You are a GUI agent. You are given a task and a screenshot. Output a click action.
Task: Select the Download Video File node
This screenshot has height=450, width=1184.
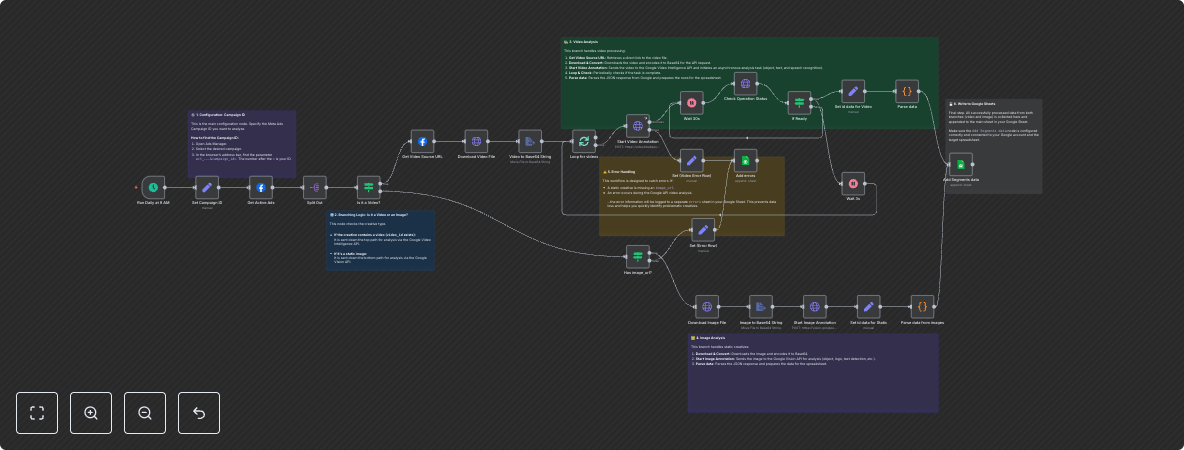(x=476, y=141)
